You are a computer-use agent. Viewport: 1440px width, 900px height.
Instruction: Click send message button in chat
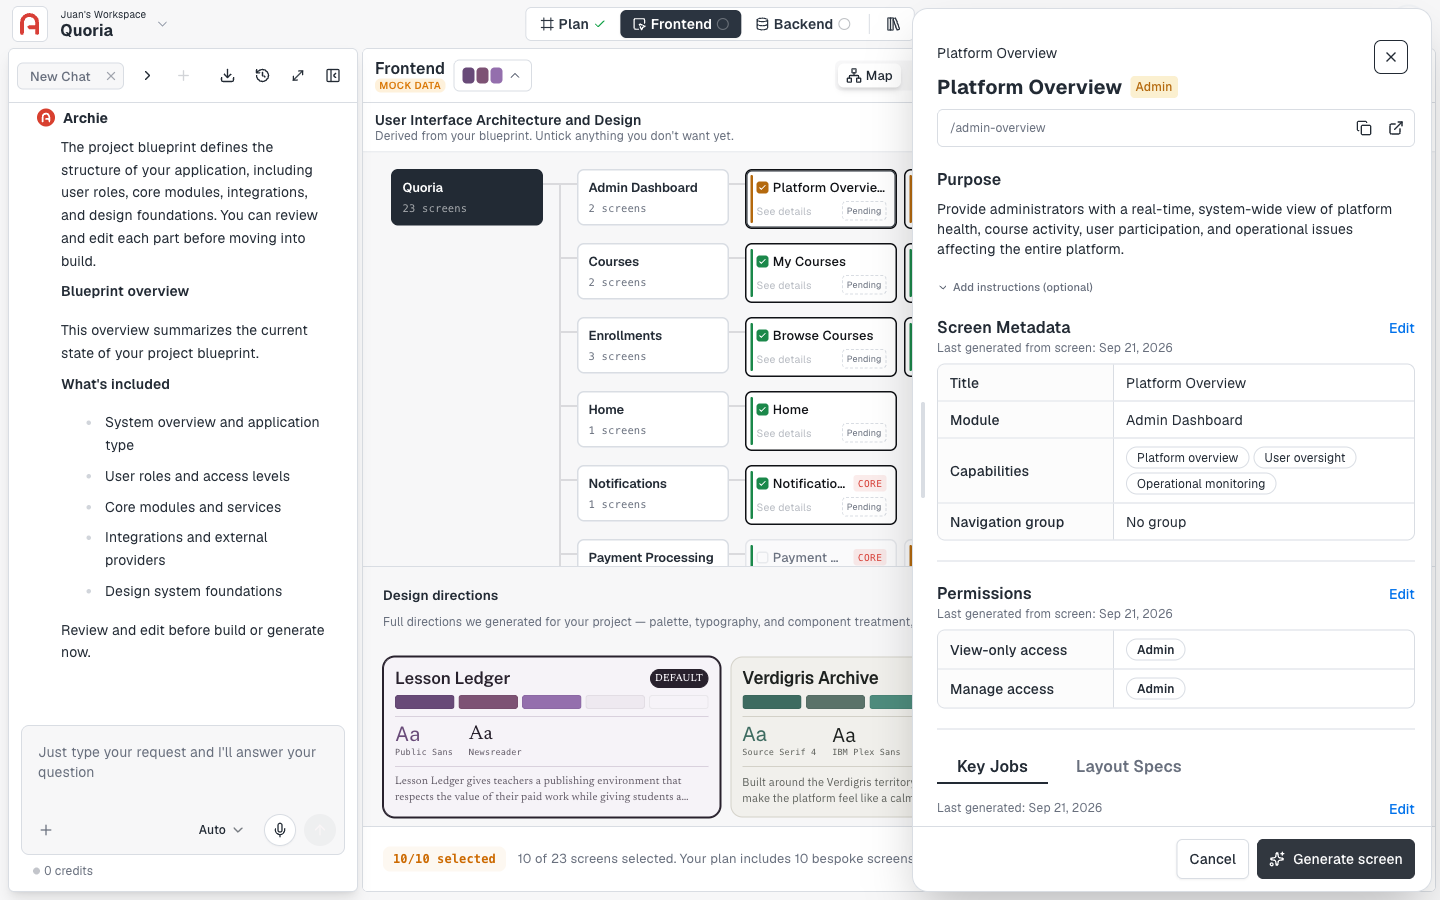320,830
